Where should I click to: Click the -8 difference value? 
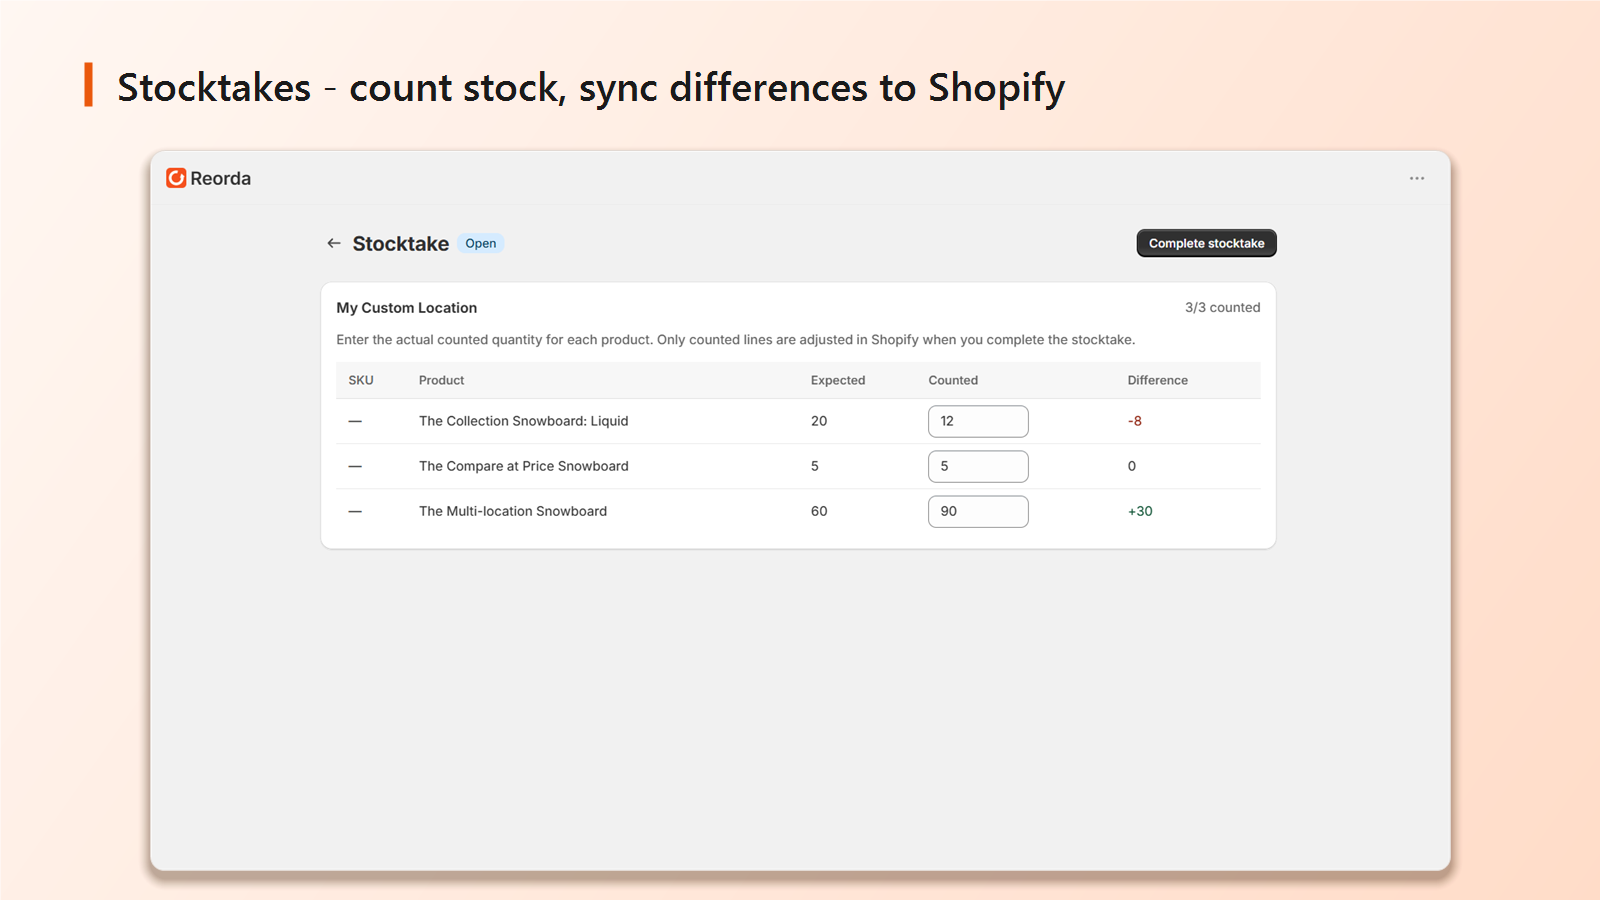[x=1135, y=421]
